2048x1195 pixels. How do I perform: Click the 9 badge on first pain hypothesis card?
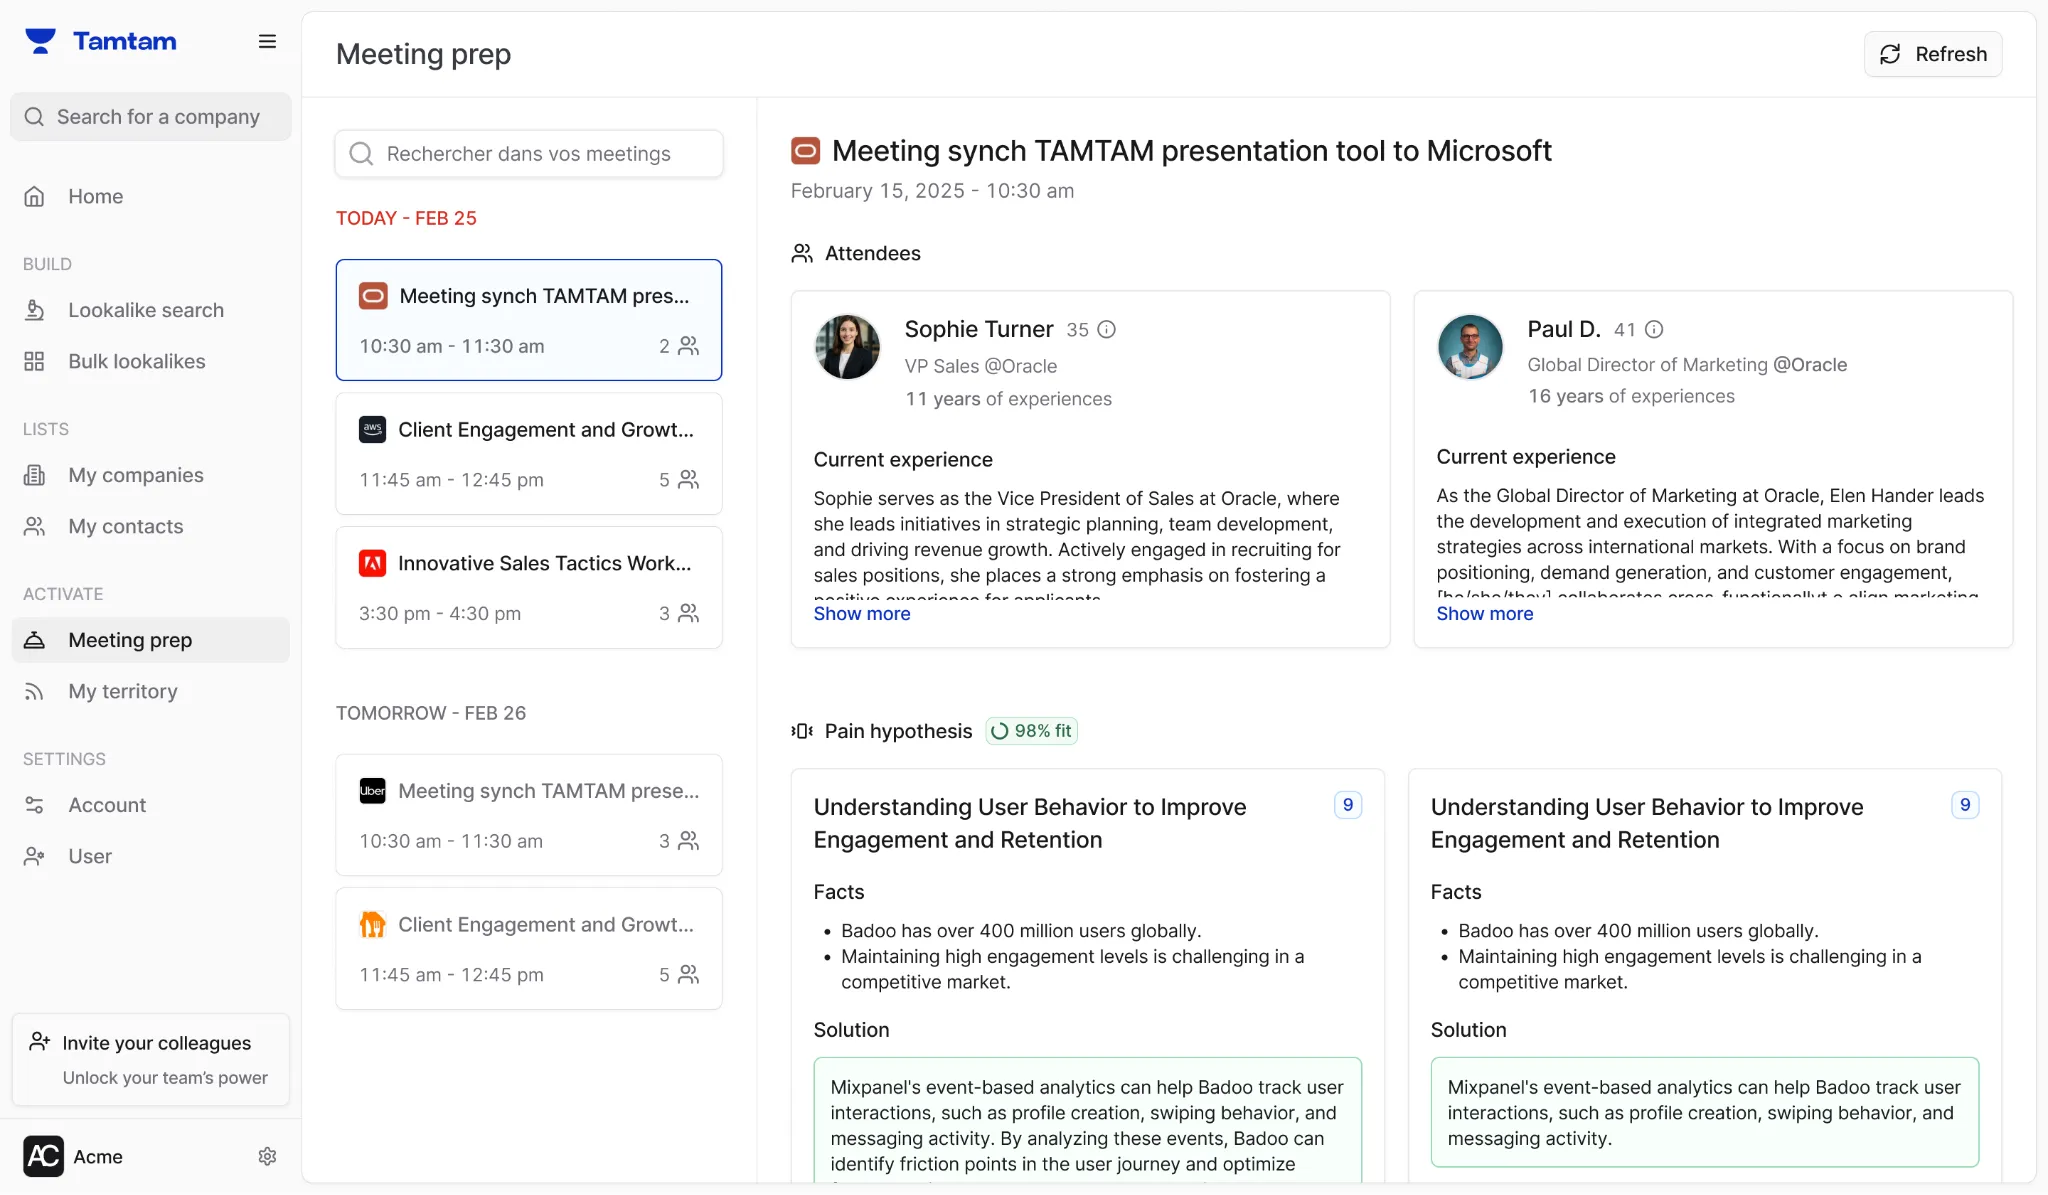pyautogui.click(x=1347, y=805)
